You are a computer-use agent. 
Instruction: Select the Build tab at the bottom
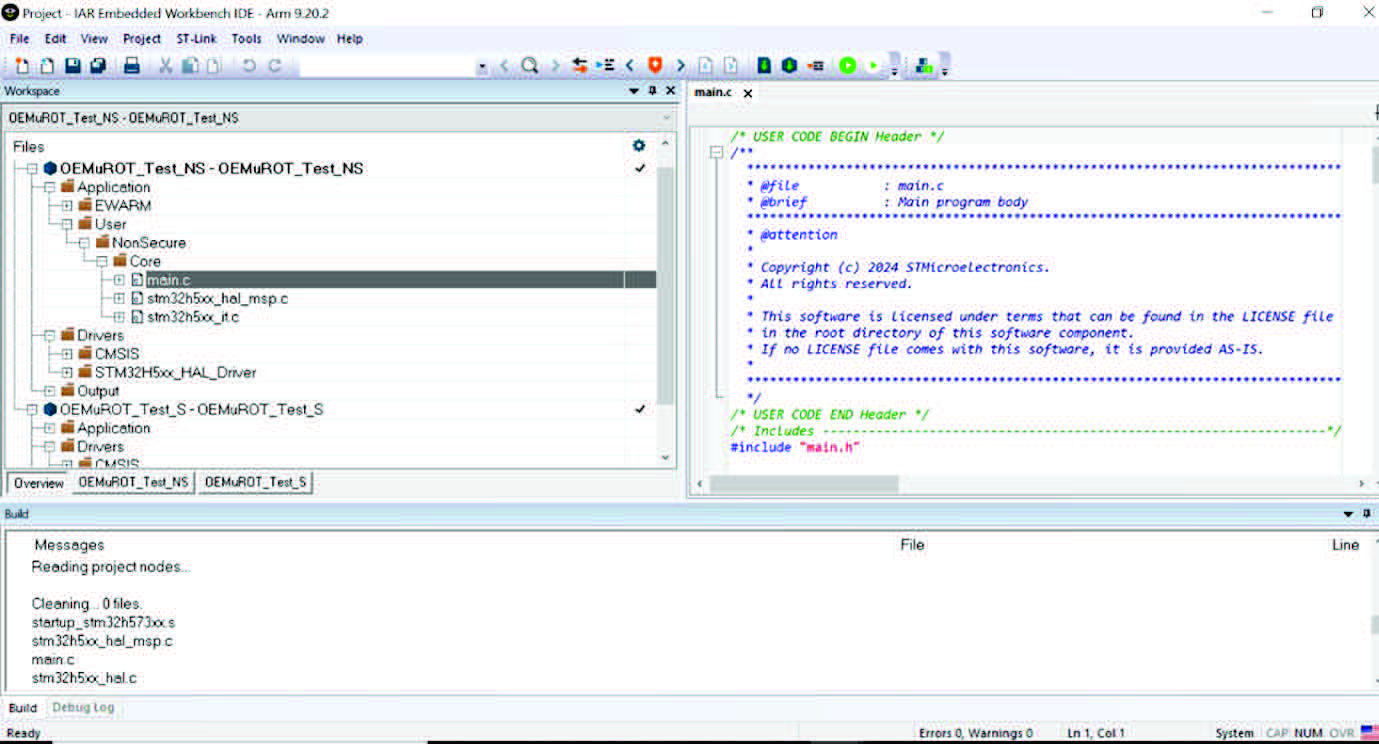coord(23,708)
